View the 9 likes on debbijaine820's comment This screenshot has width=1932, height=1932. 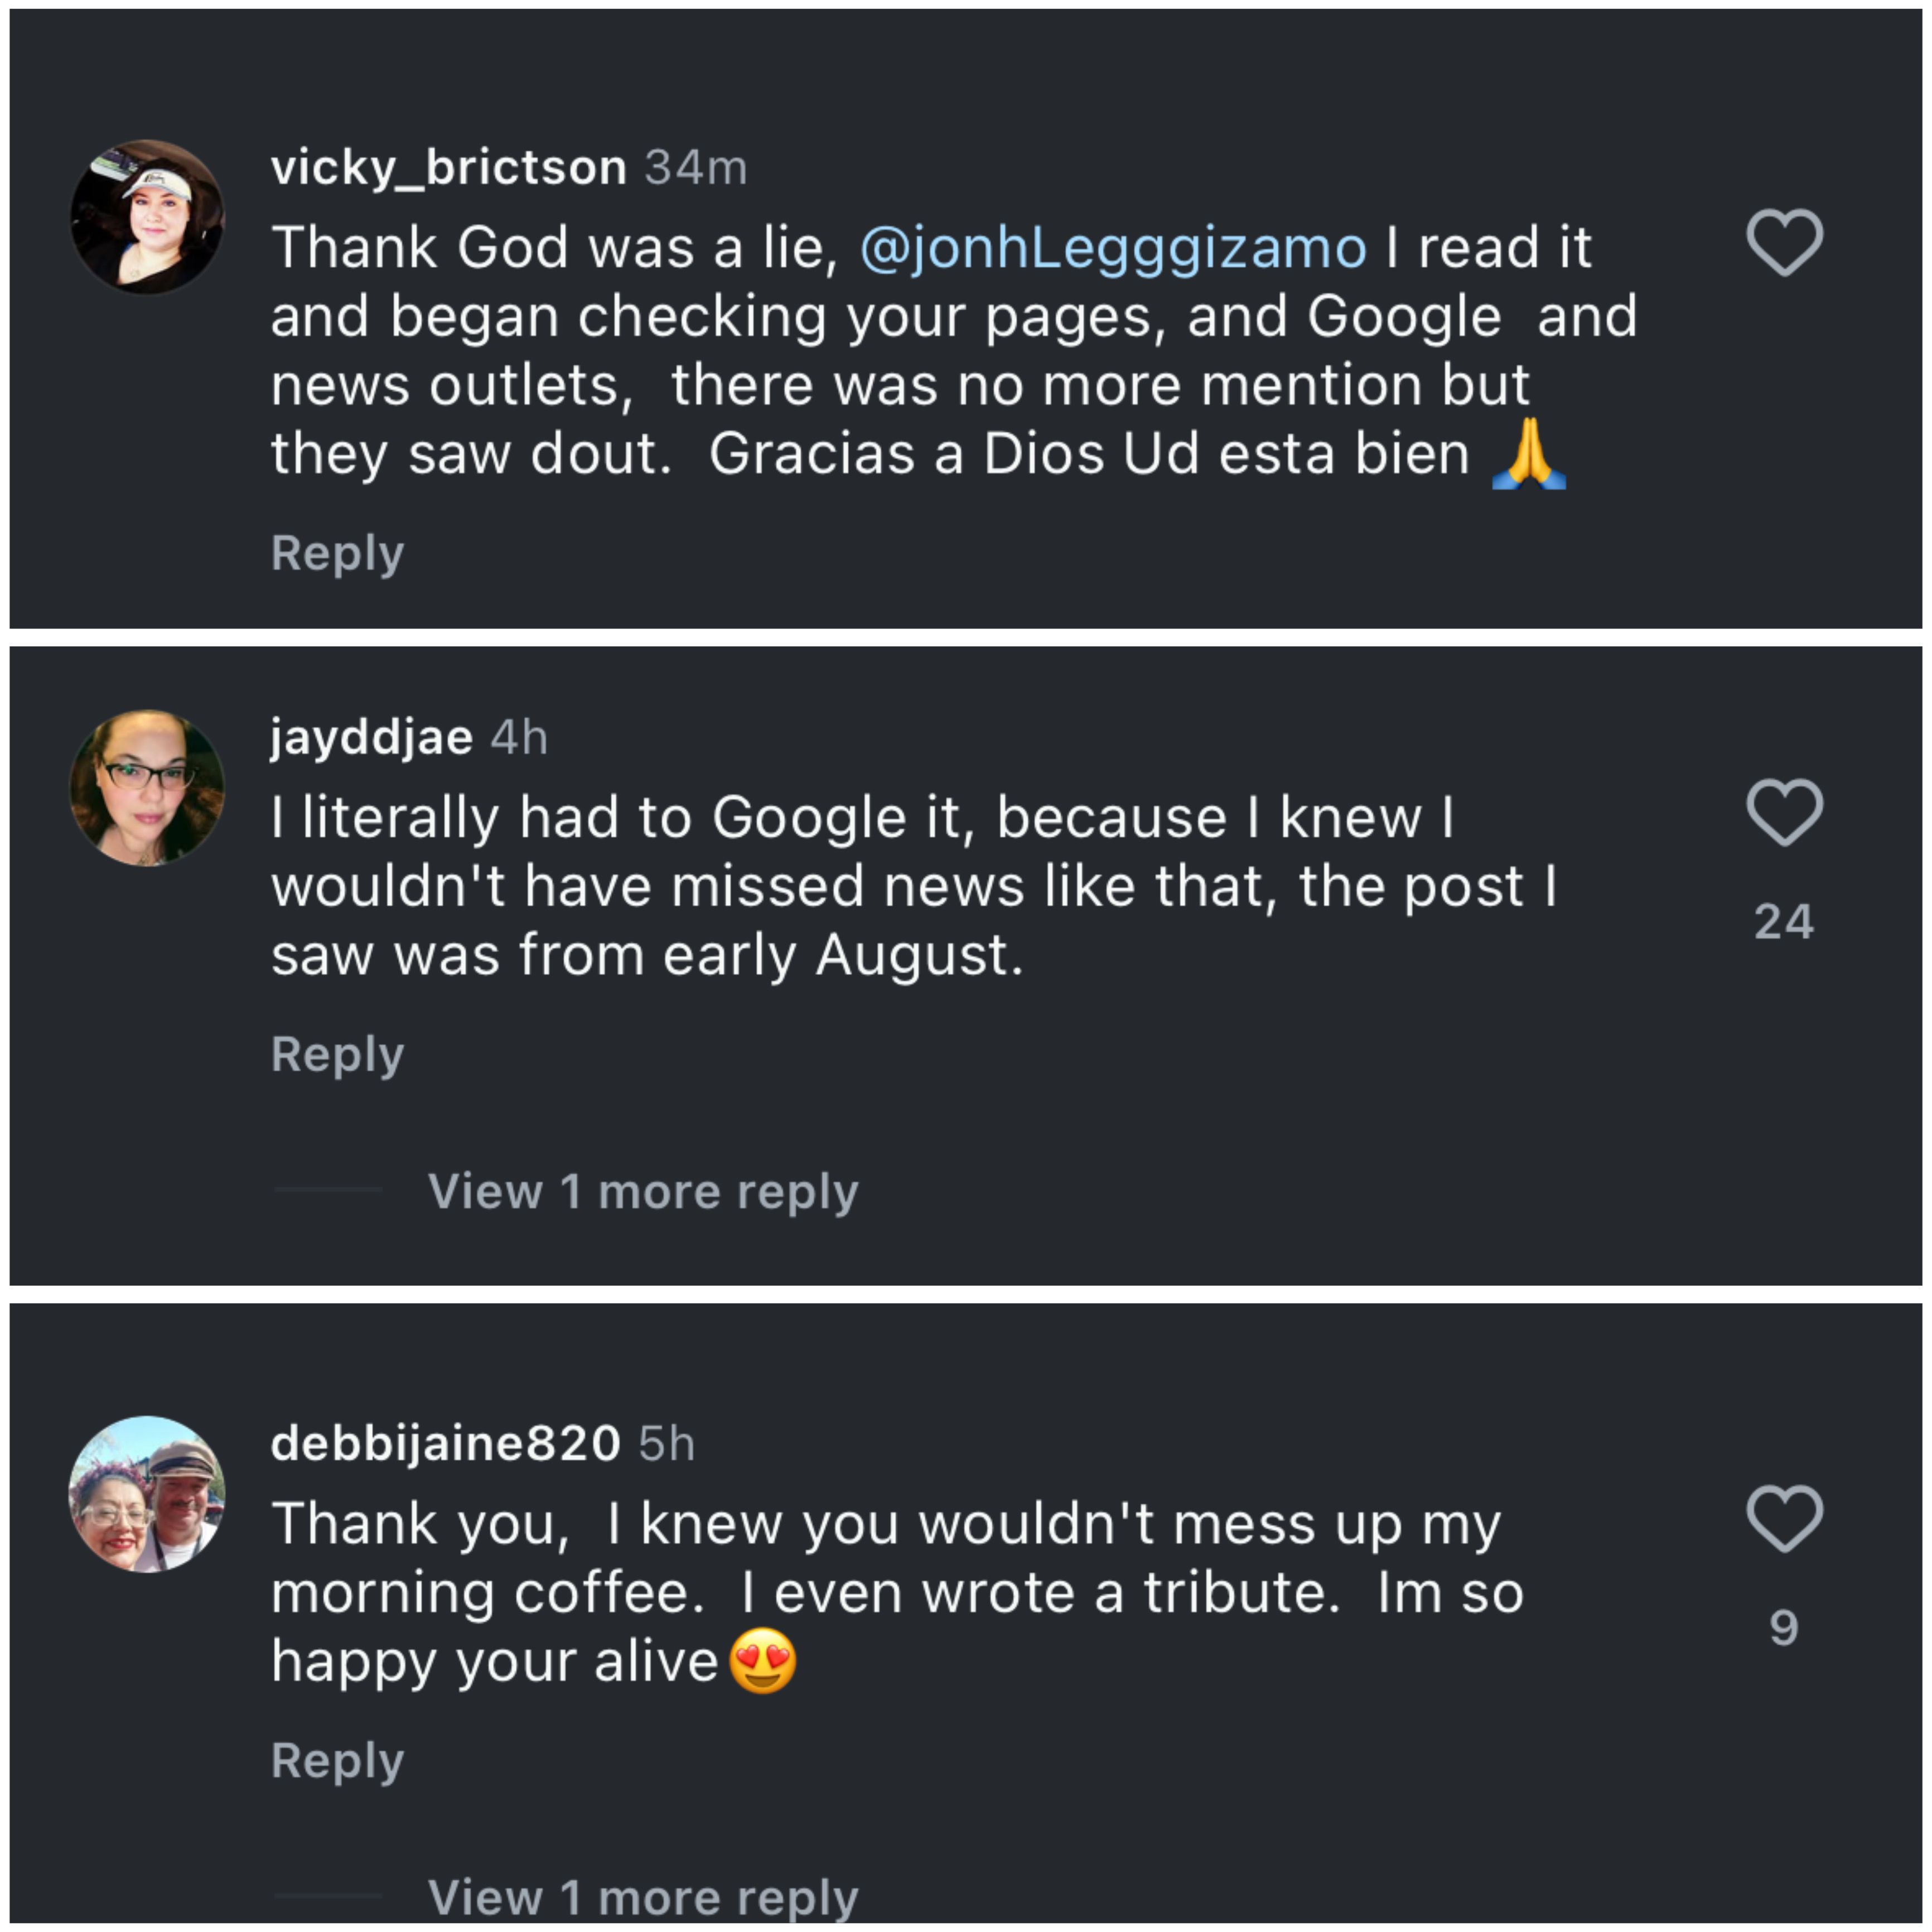pyautogui.click(x=1784, y=1627)
